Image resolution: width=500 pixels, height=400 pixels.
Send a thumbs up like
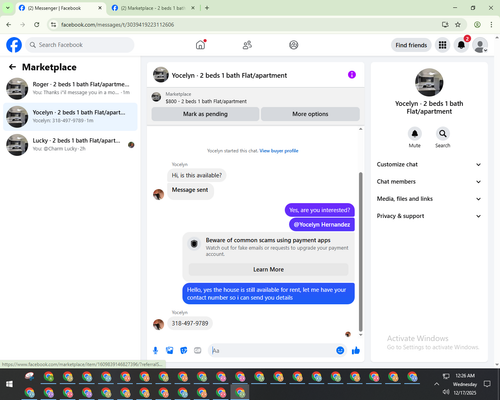click(356, 350)
